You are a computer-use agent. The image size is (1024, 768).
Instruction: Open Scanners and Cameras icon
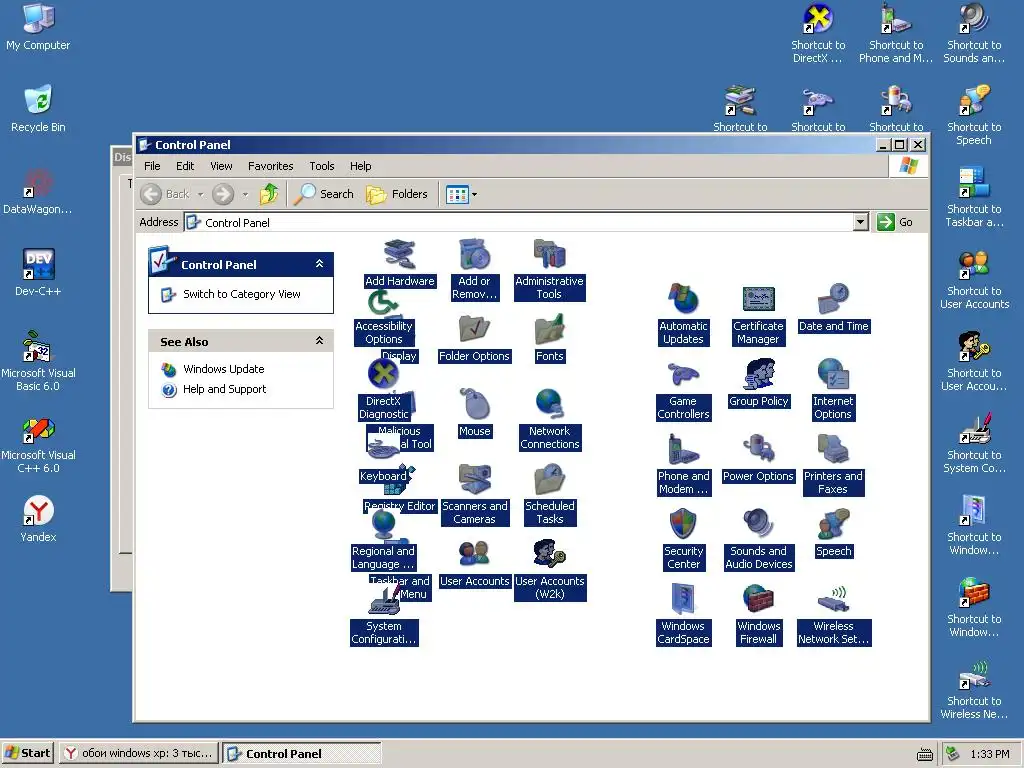coord(474,480)
